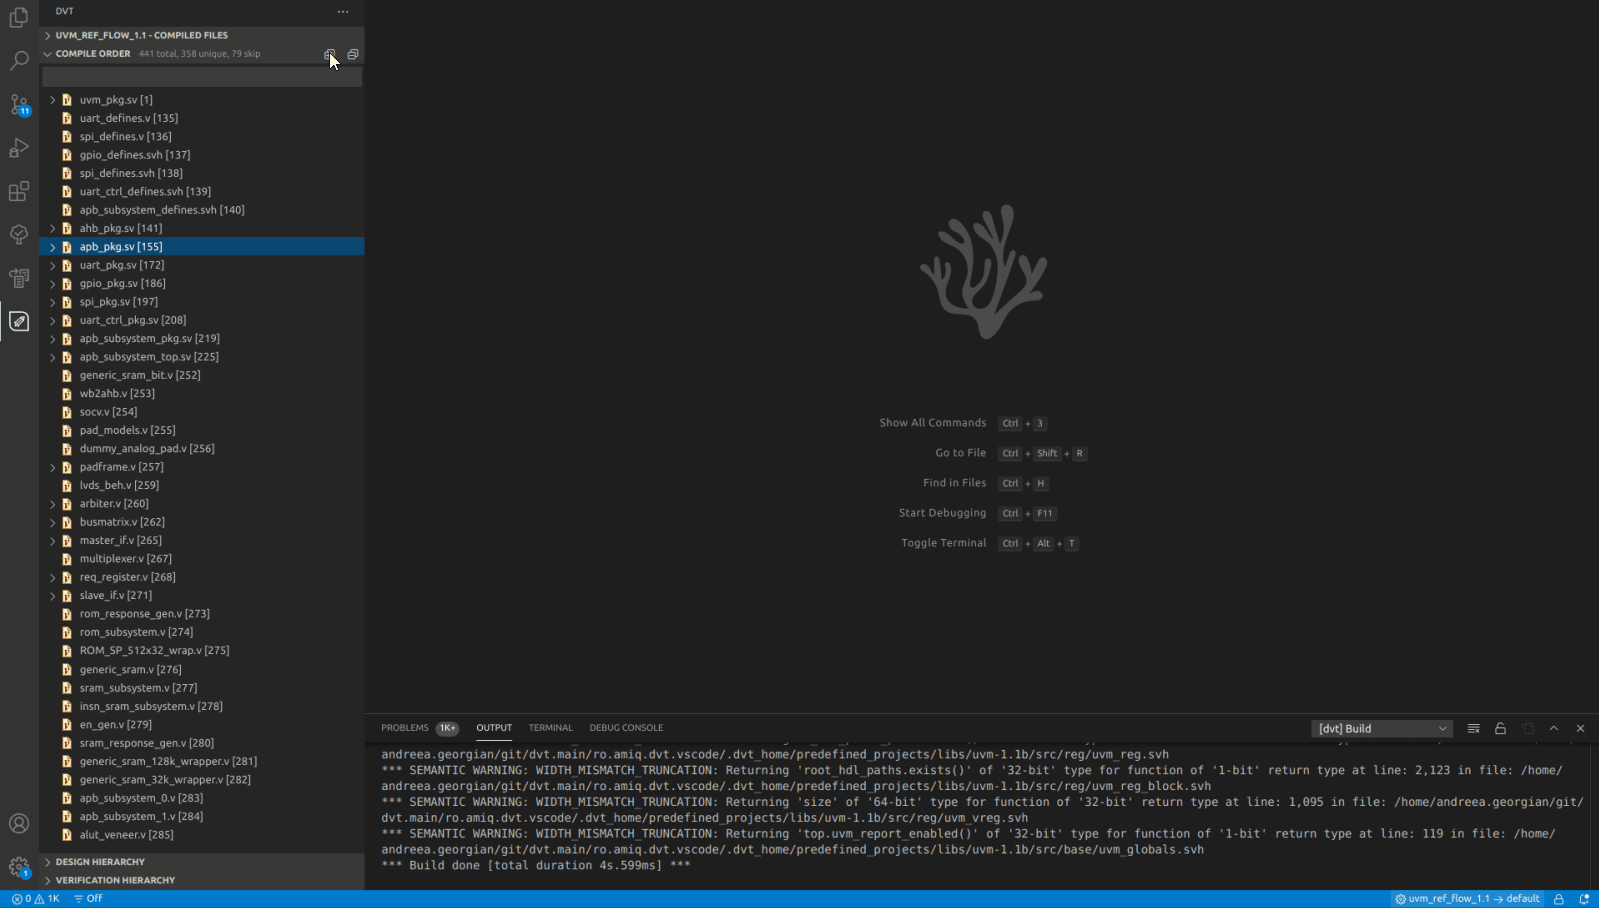Image resolution: width=1599 pixels, height=908 pixels.
Task: Select apb_subsystem_top.sv in compile order
Action: pos(149,357)
